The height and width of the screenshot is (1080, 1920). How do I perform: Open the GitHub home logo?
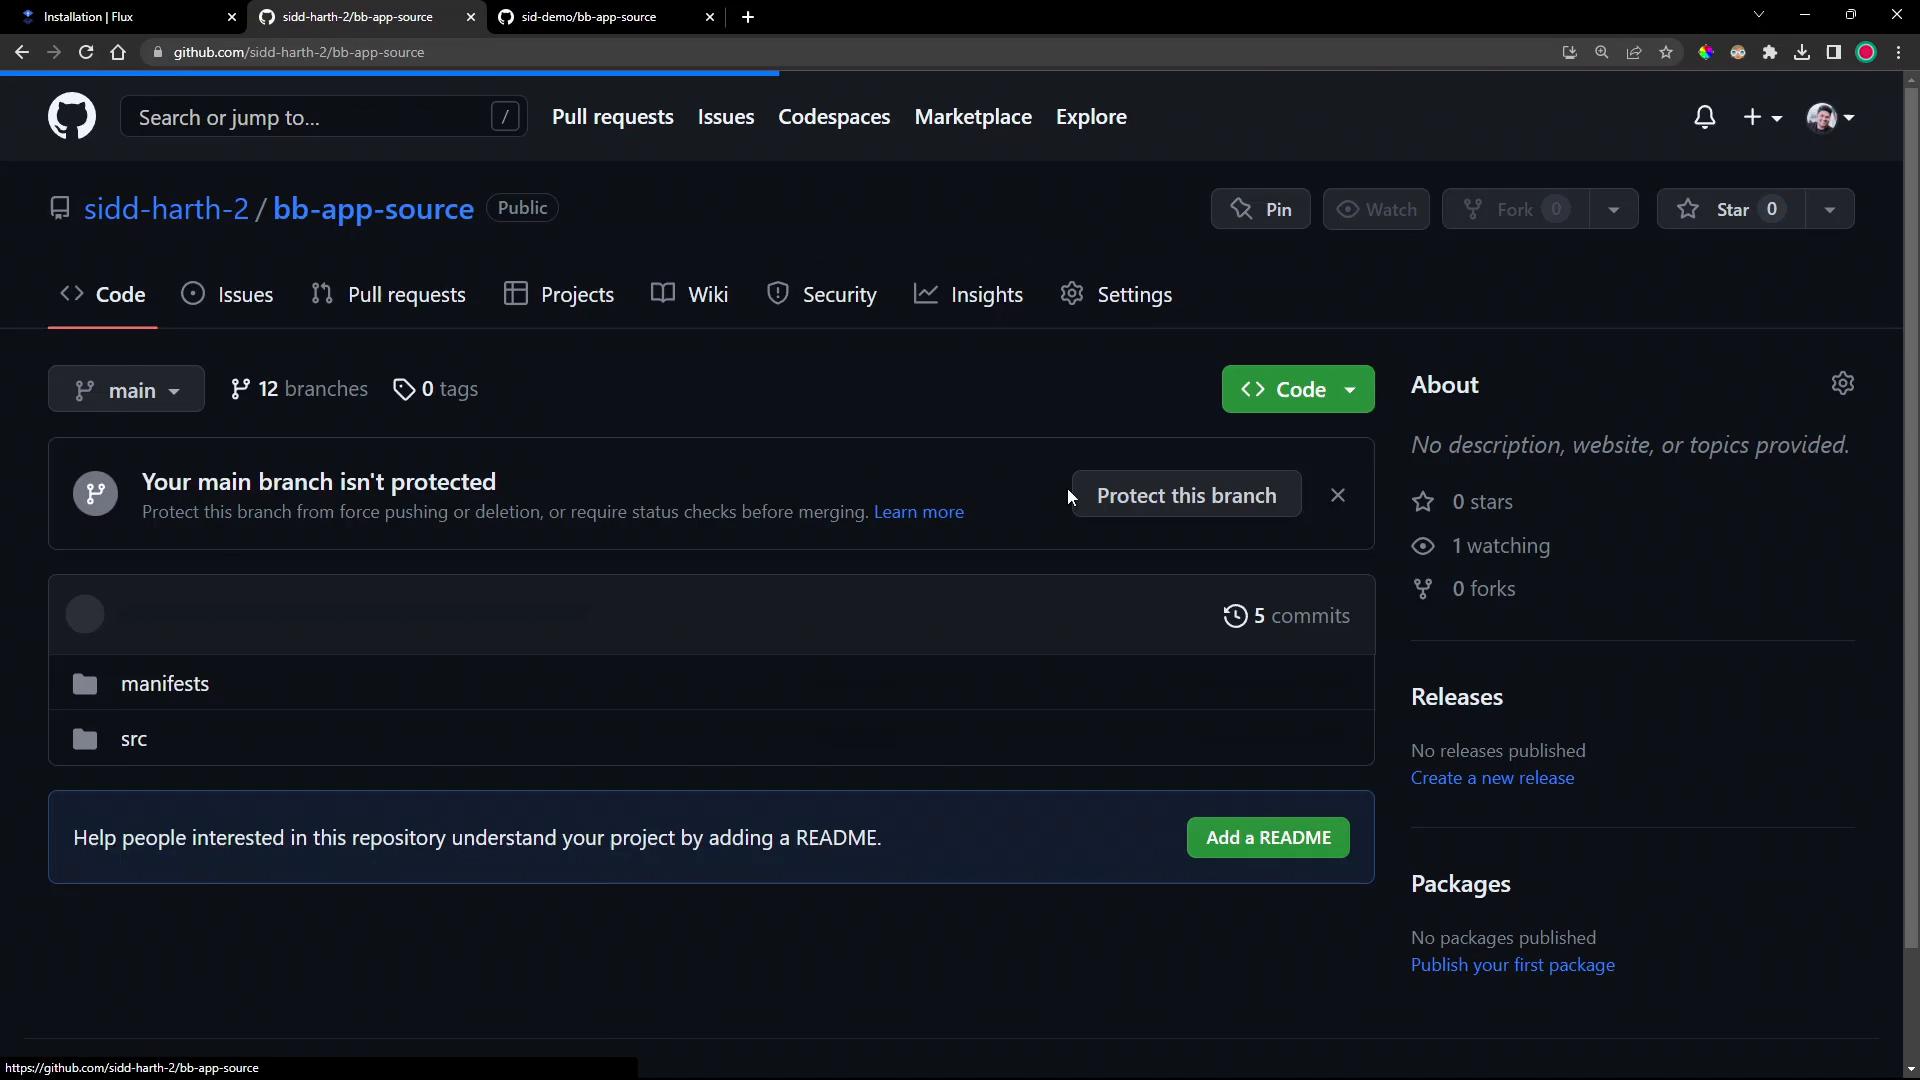tap(72, 117)
